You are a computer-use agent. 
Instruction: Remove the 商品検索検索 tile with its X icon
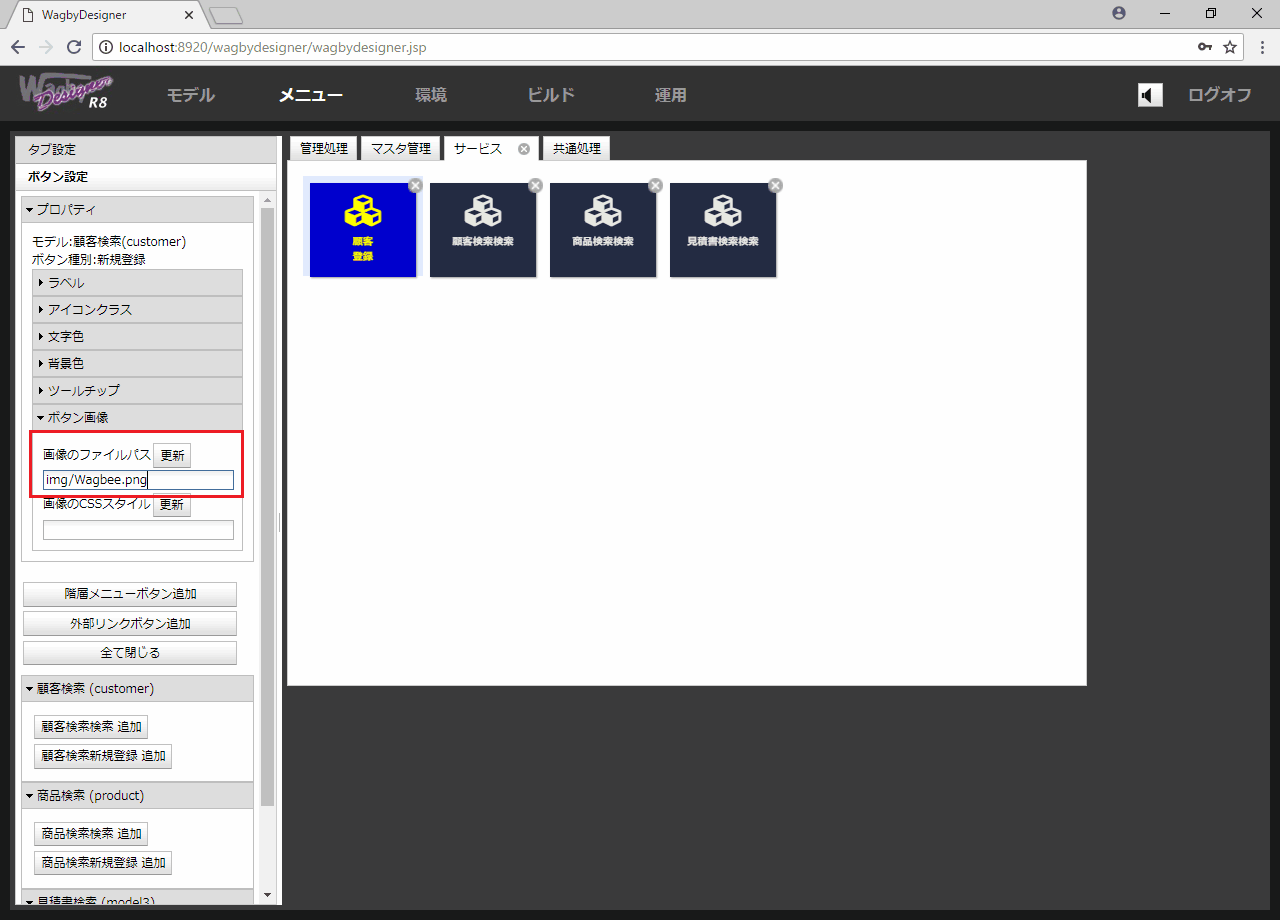[655, 185]
